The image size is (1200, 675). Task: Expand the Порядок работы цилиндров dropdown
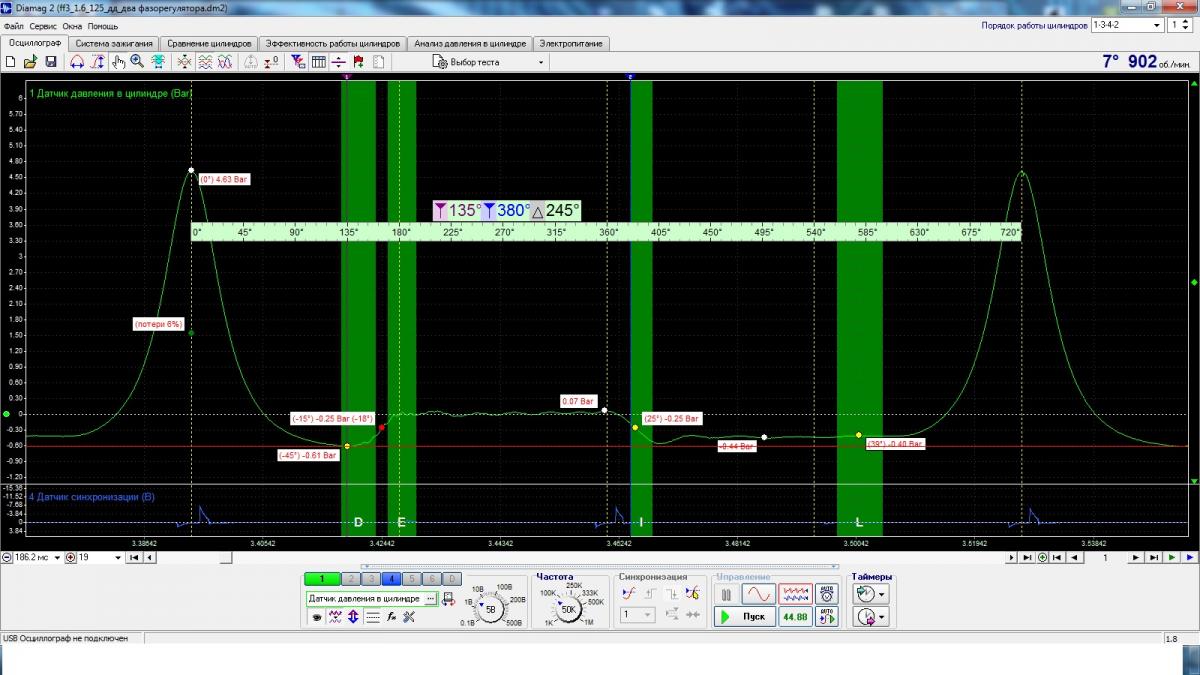pos(1156,24)
